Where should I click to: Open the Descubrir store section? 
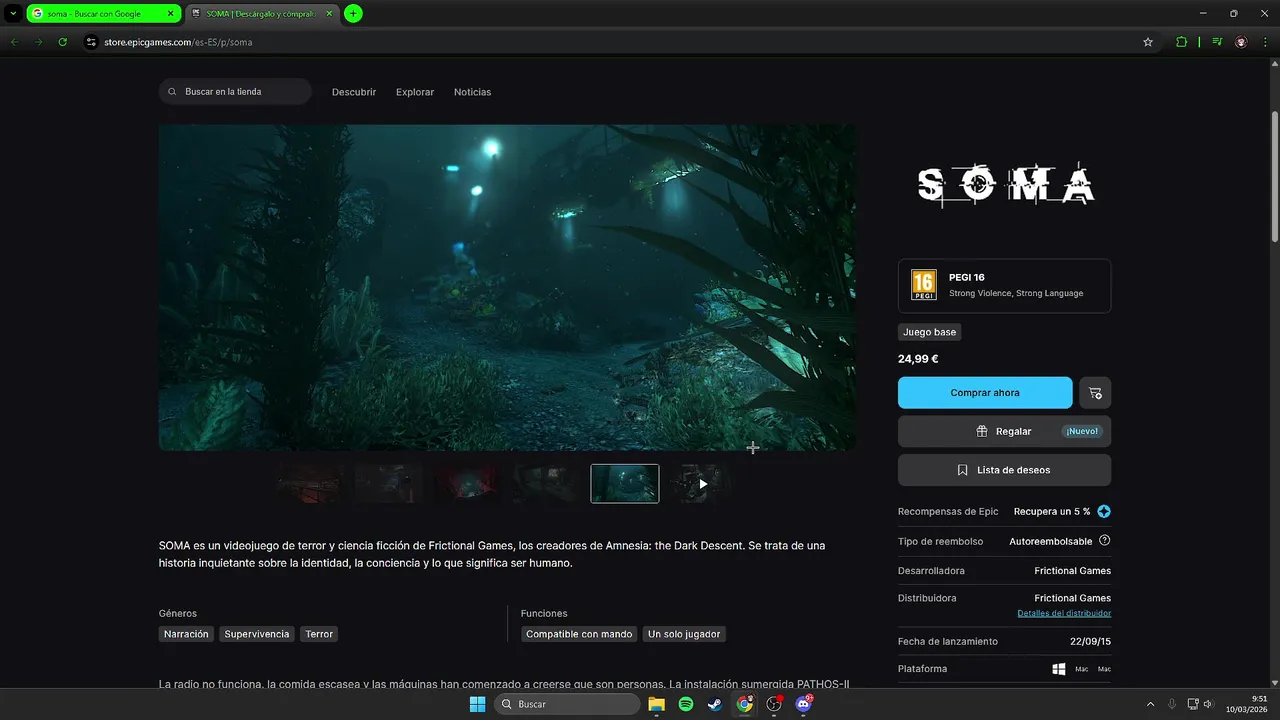tap(354, 92)
